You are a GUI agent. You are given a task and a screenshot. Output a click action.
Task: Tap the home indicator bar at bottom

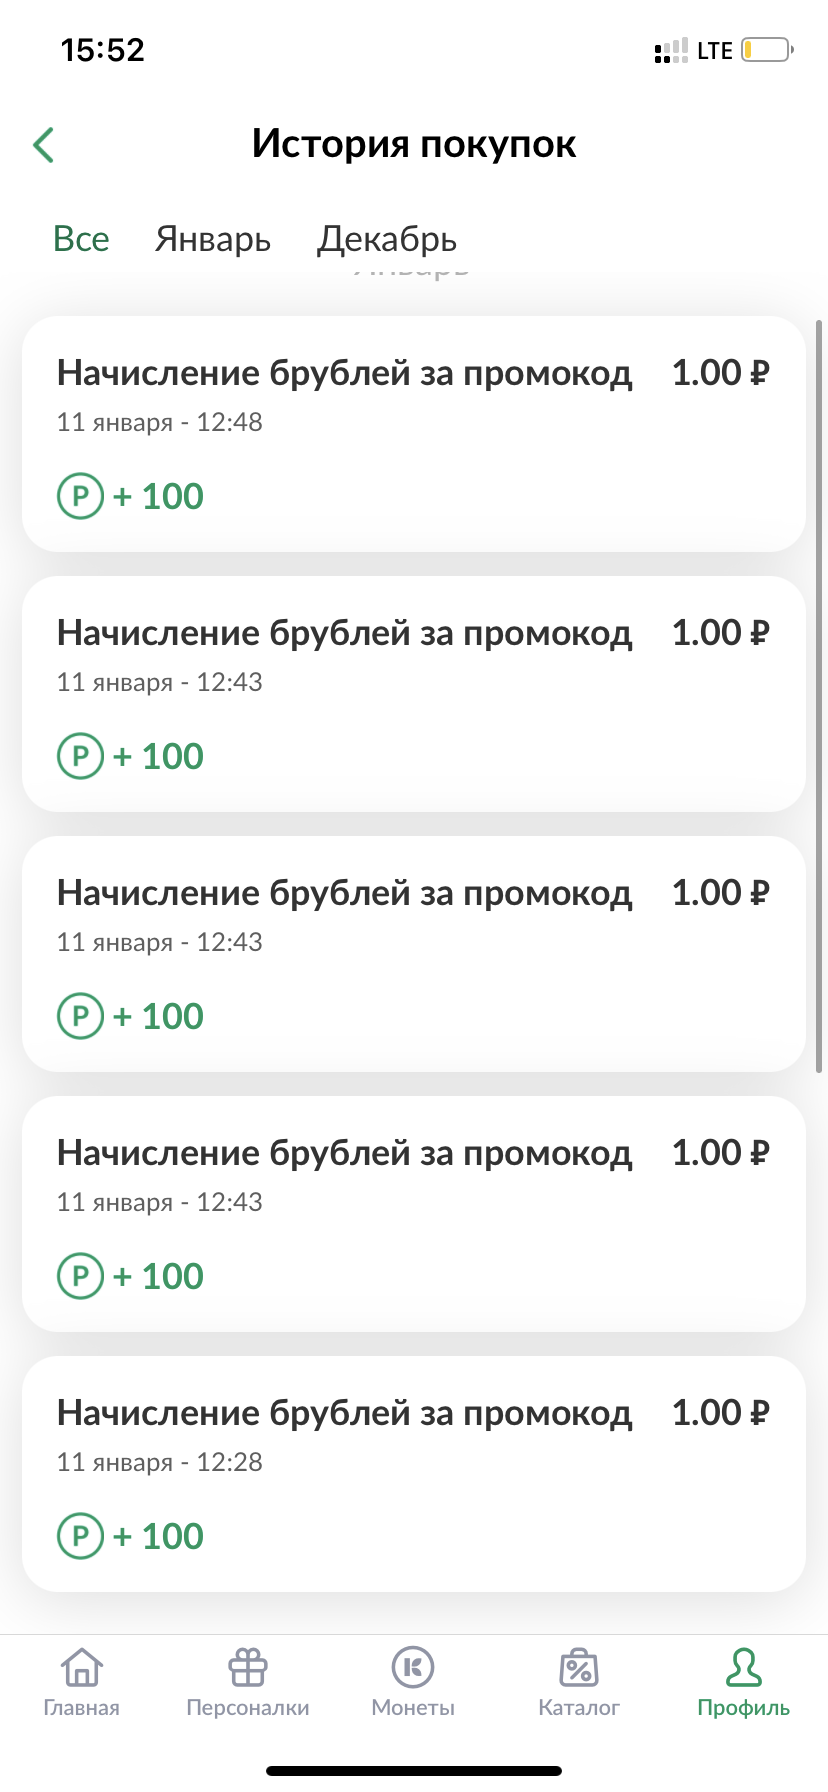[414, 1770]
